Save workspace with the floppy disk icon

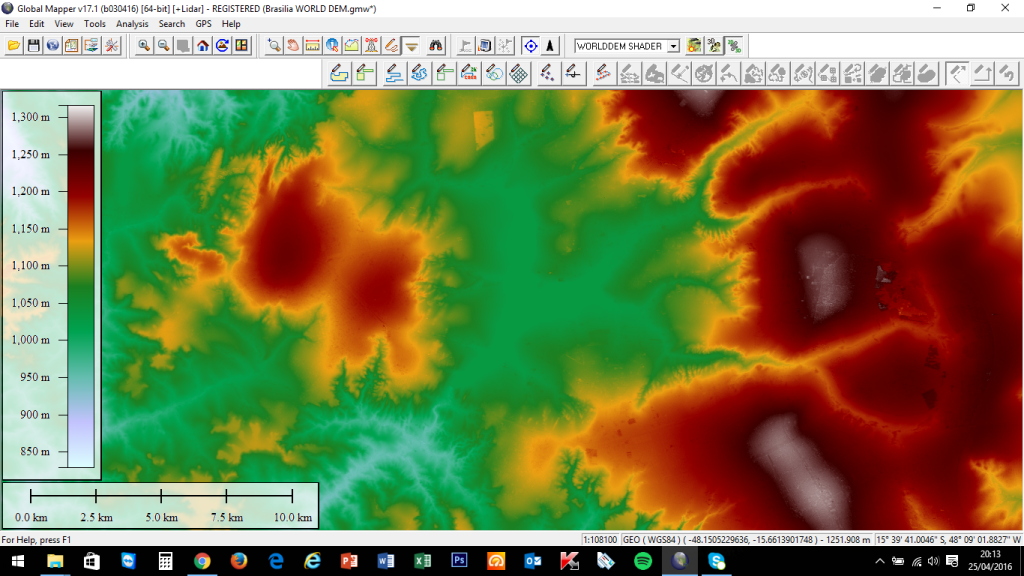click(x=33, y=46)
